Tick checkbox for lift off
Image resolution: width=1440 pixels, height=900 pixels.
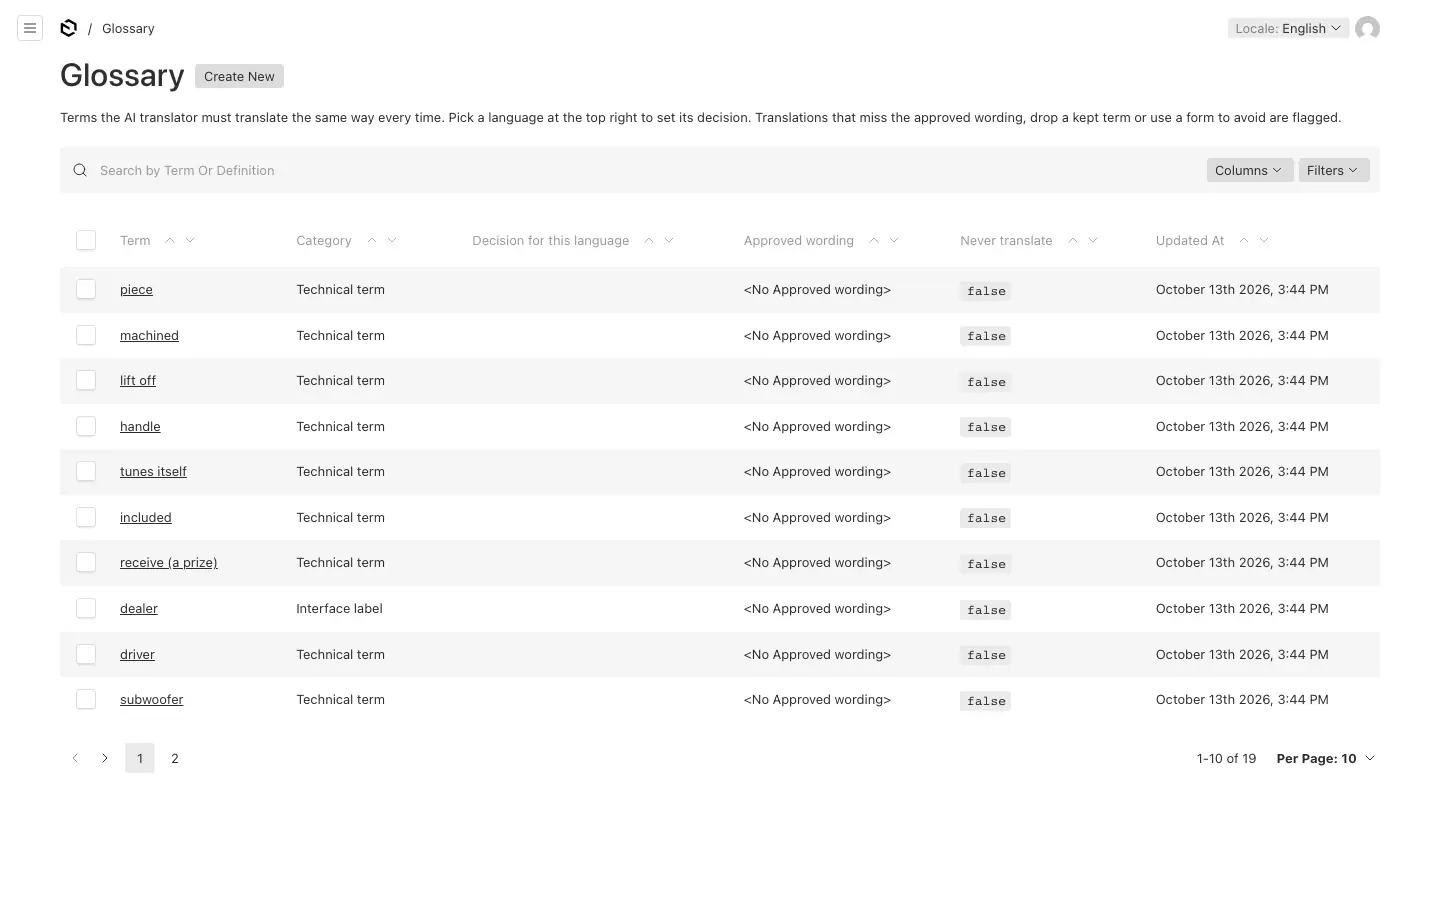click(x=86, y=380)
